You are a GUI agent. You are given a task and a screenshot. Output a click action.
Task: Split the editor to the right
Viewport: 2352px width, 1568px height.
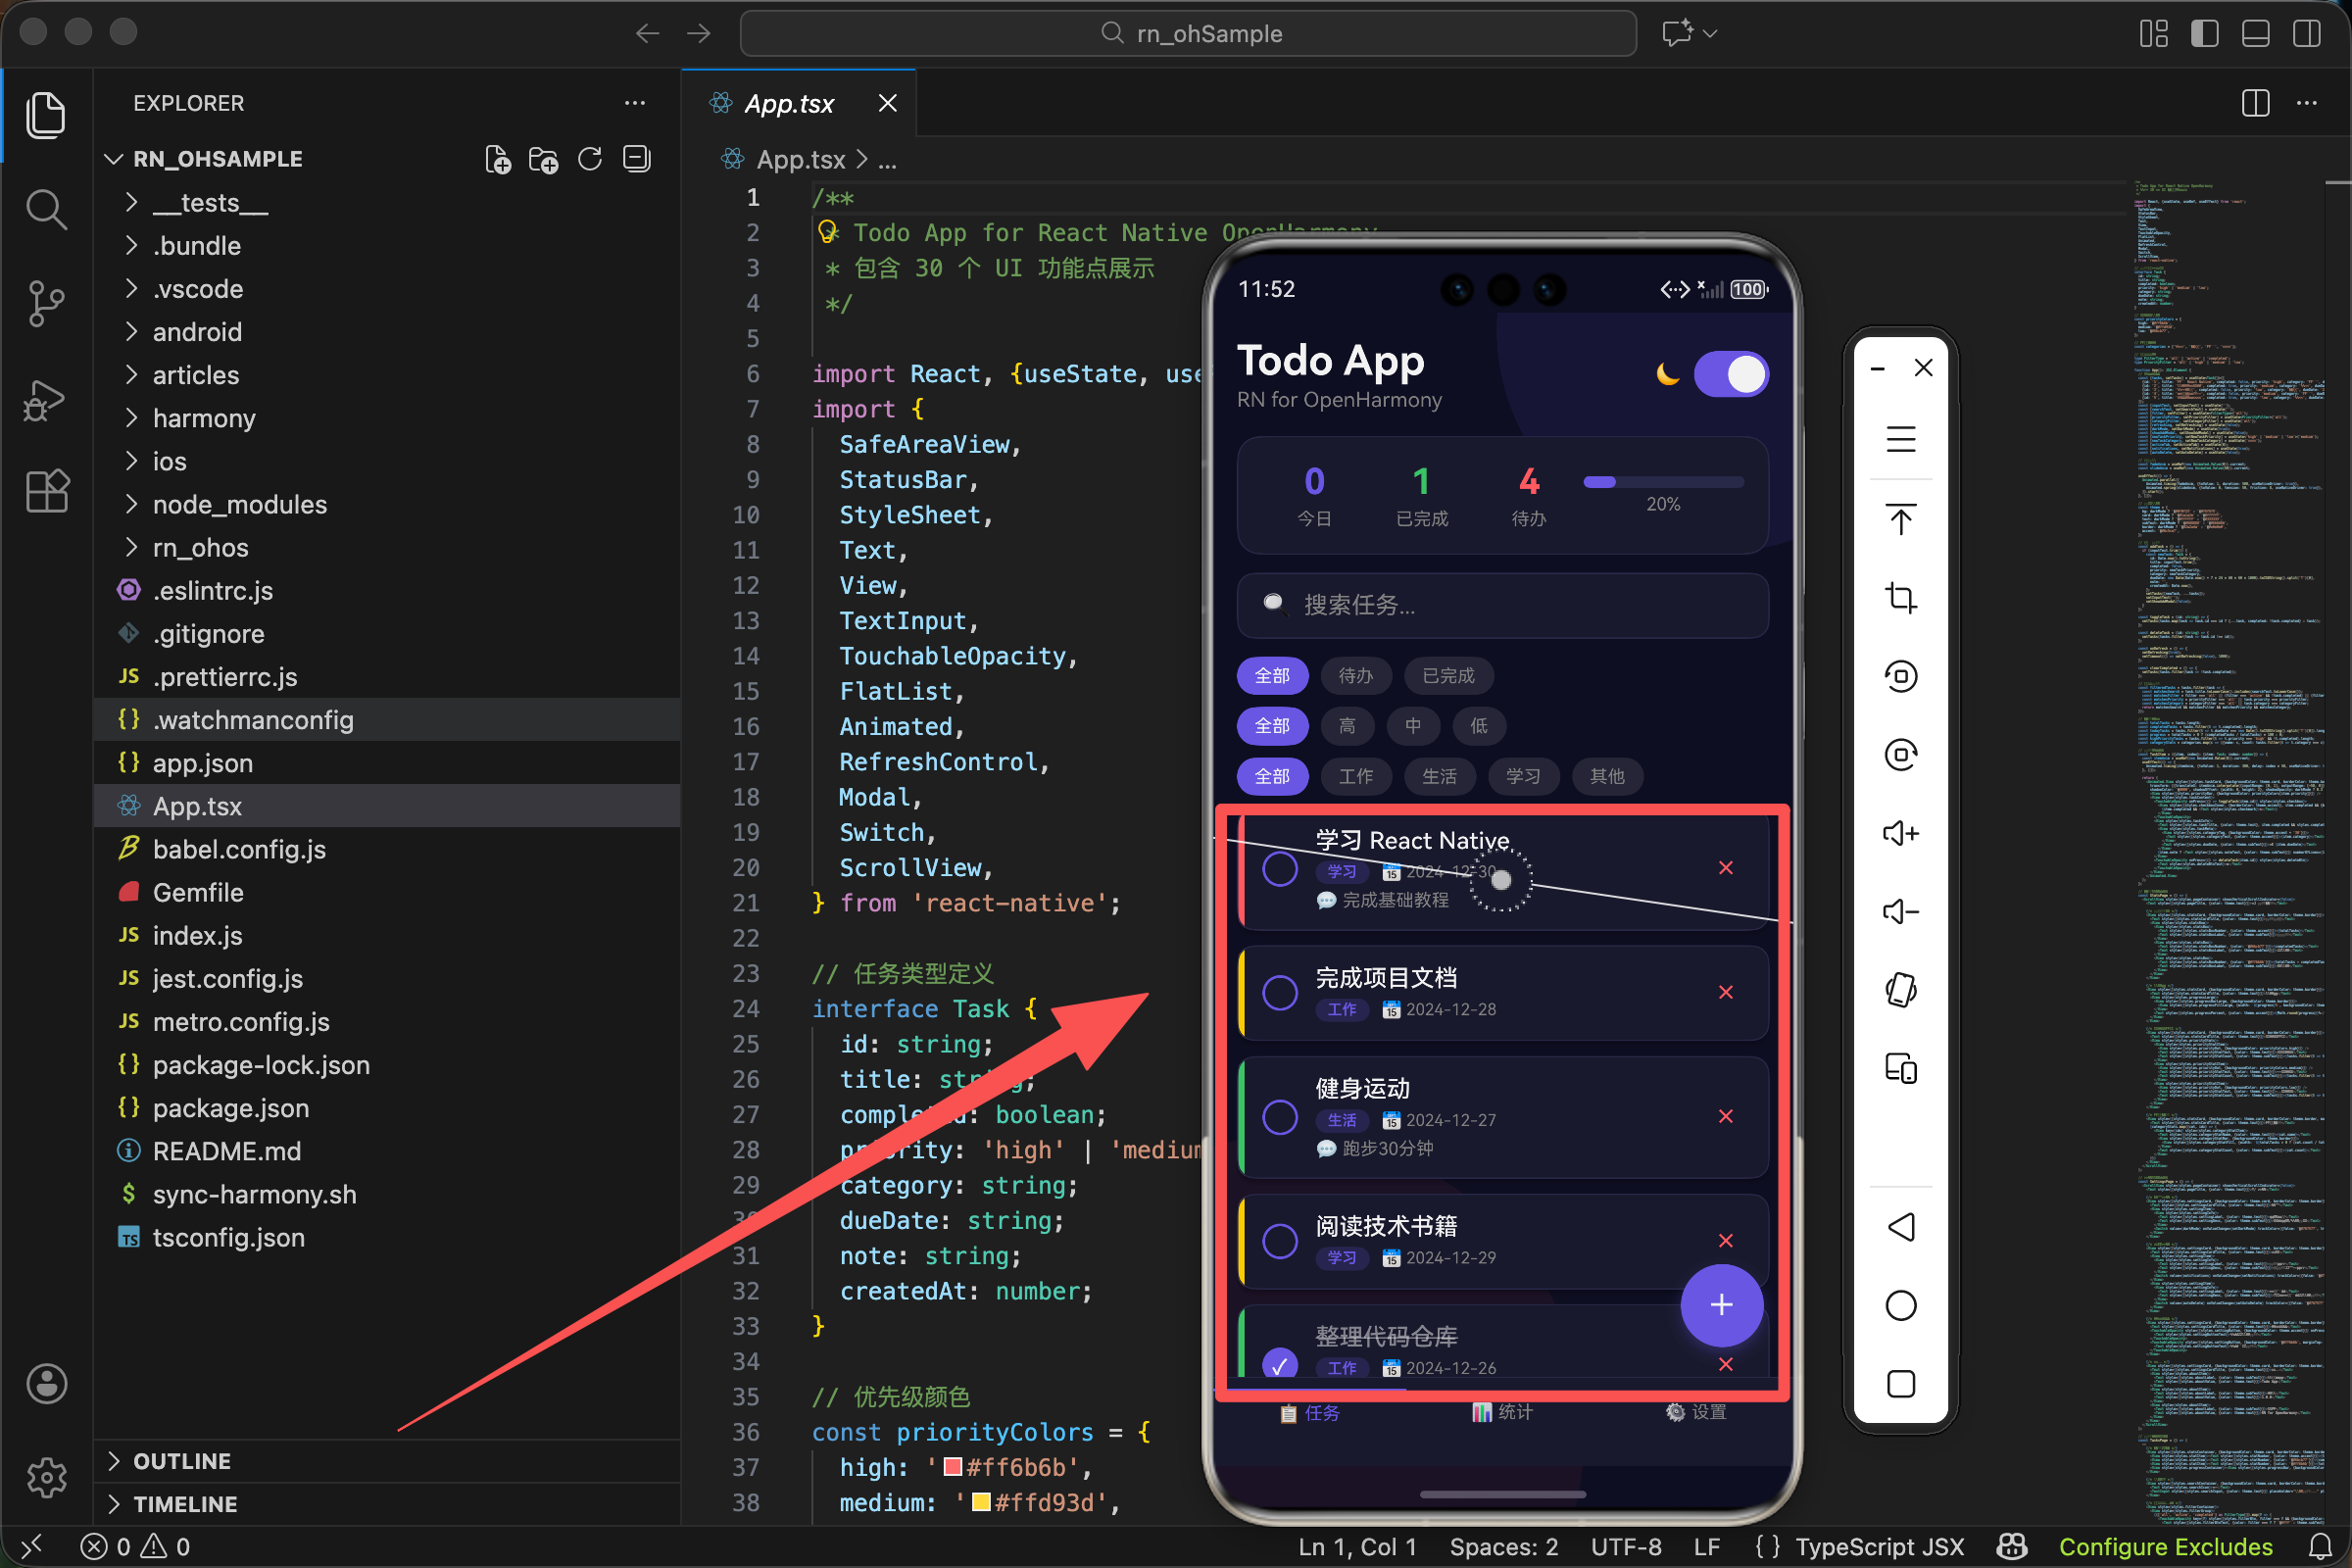pos(2255,103)
